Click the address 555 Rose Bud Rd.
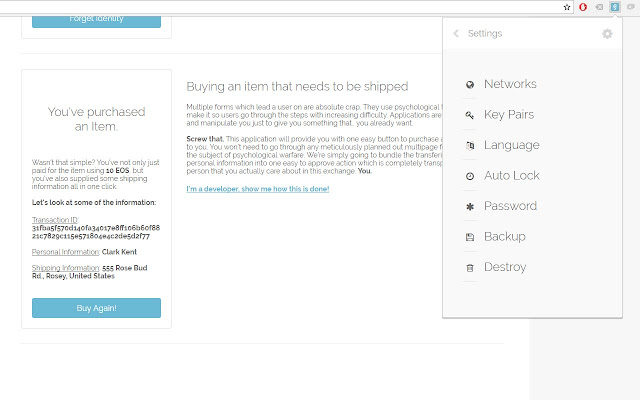Screen dimensions: 640x400 [x=90, y=272]
